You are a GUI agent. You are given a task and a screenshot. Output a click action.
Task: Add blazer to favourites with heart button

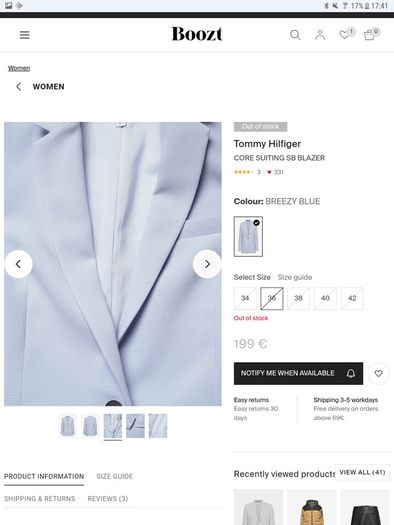coord(378,373)
